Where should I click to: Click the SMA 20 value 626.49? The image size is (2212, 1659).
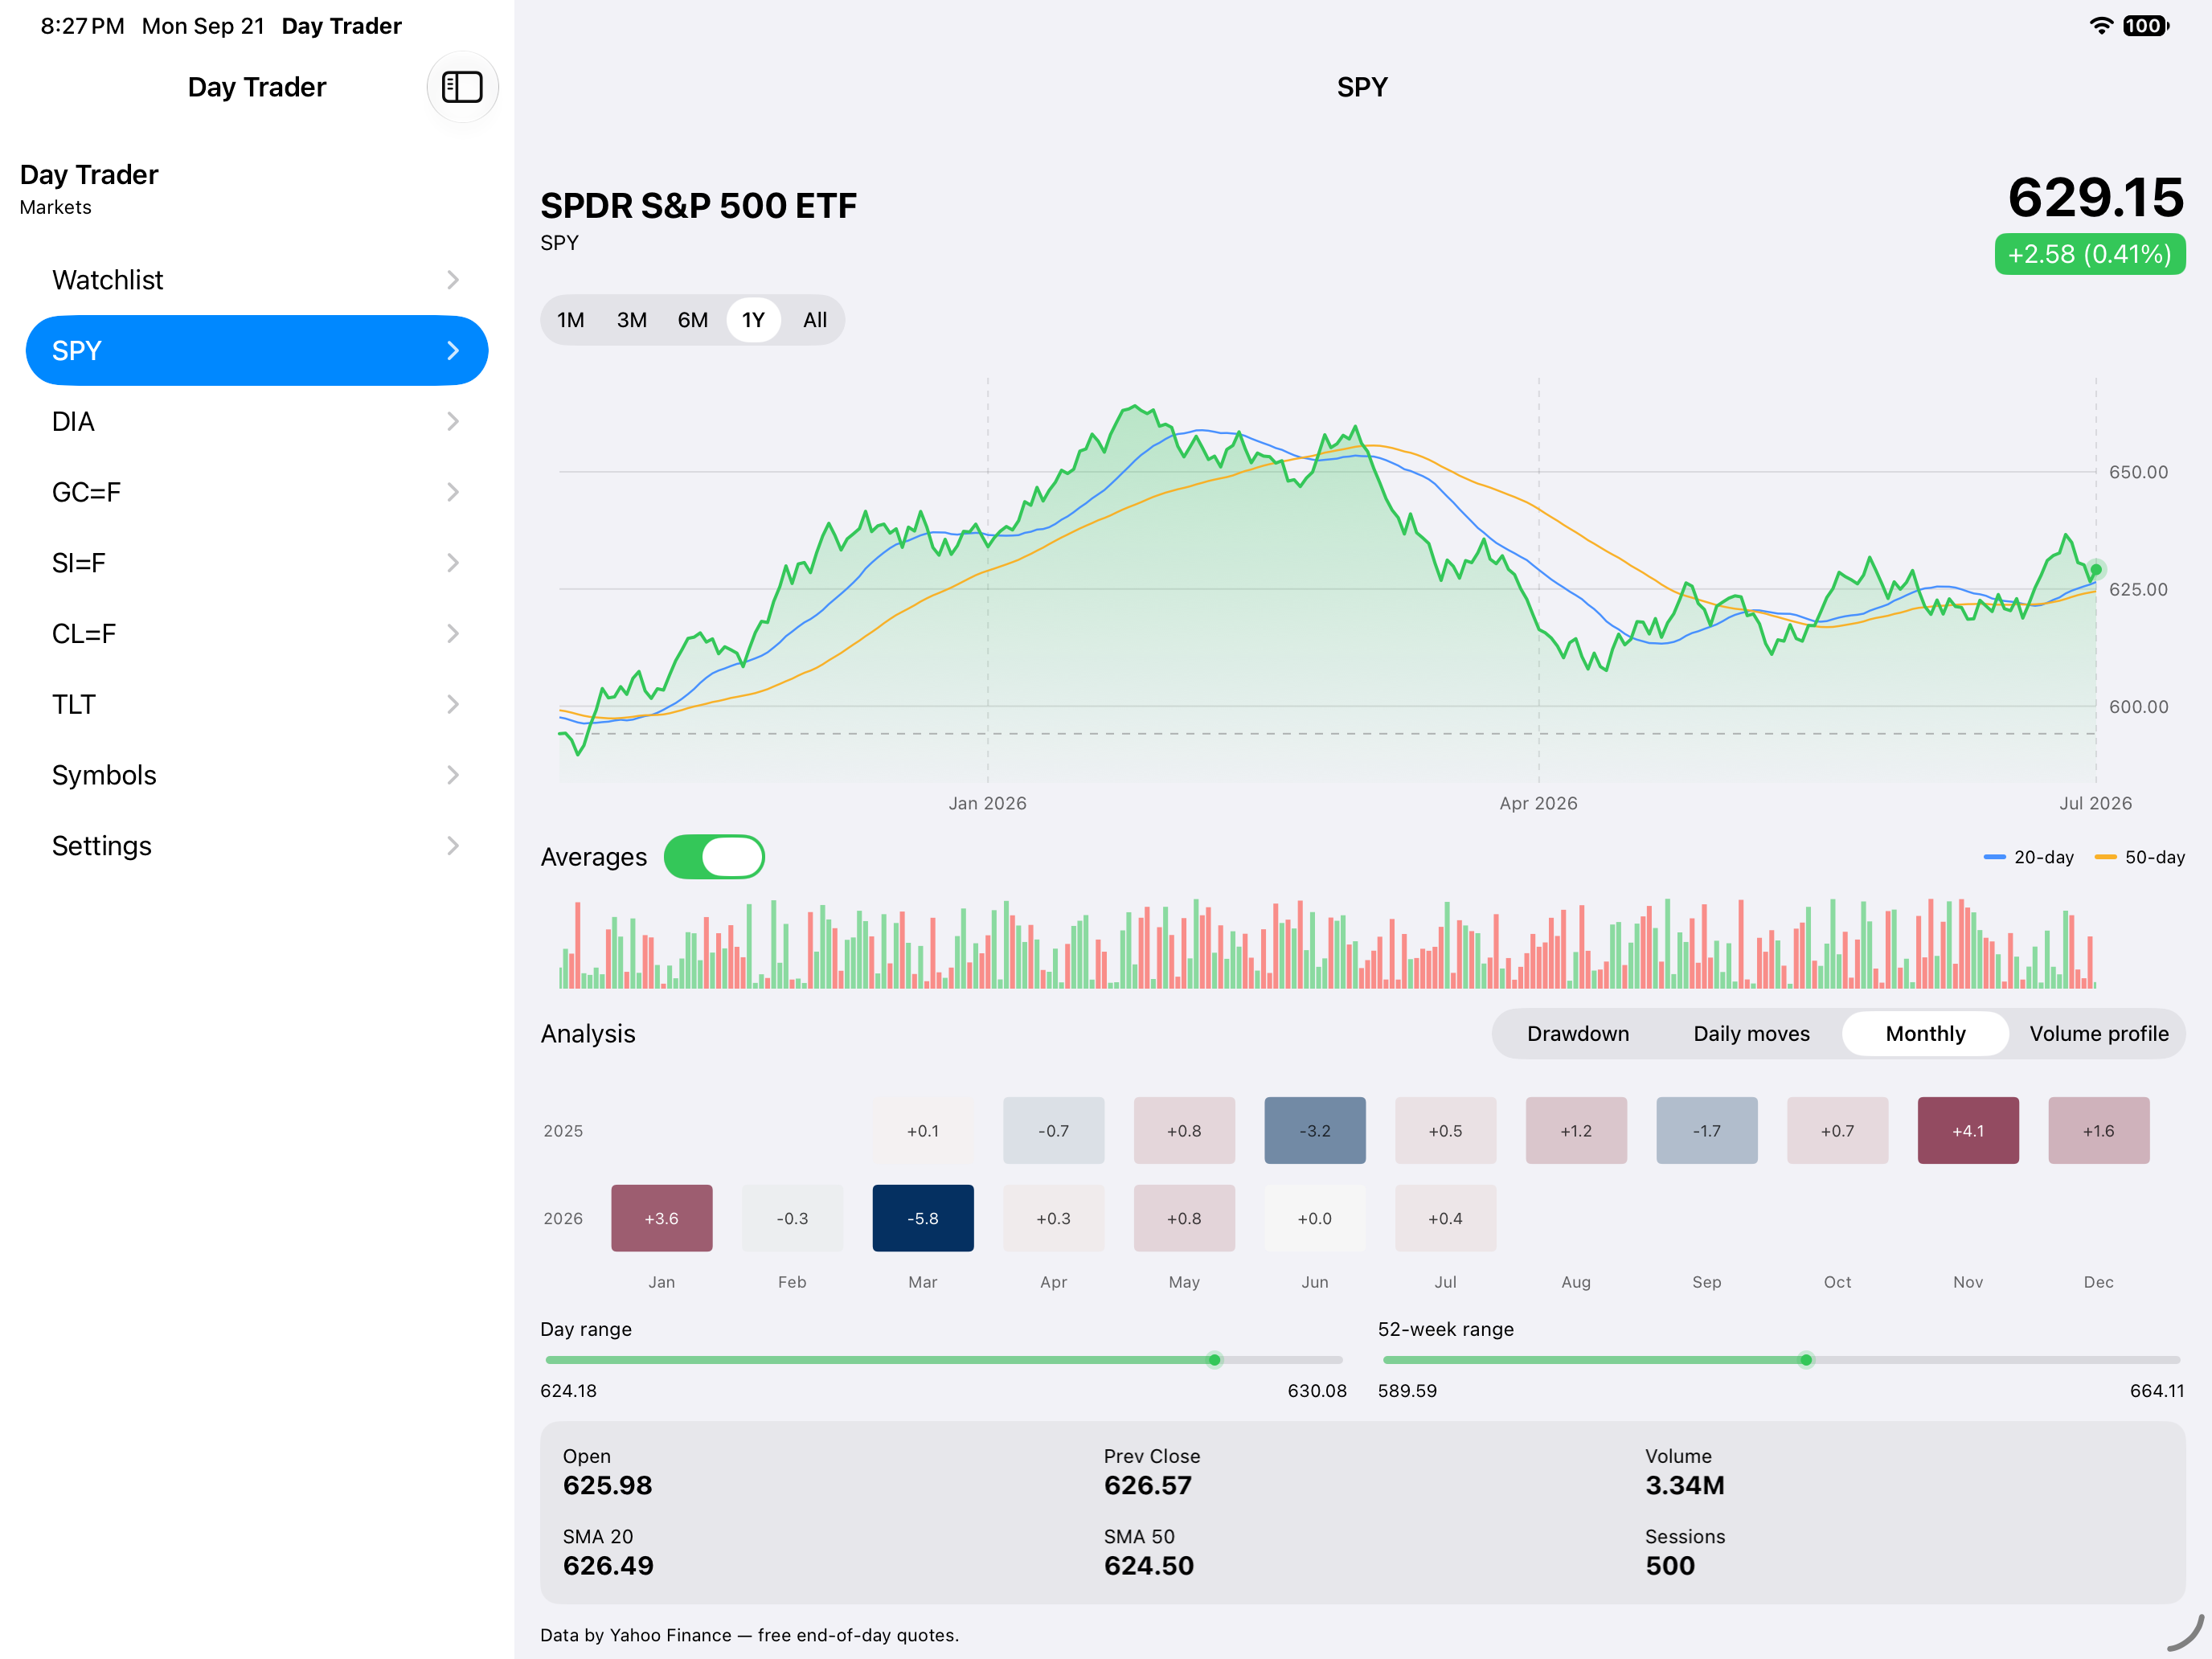point(608,1565)
